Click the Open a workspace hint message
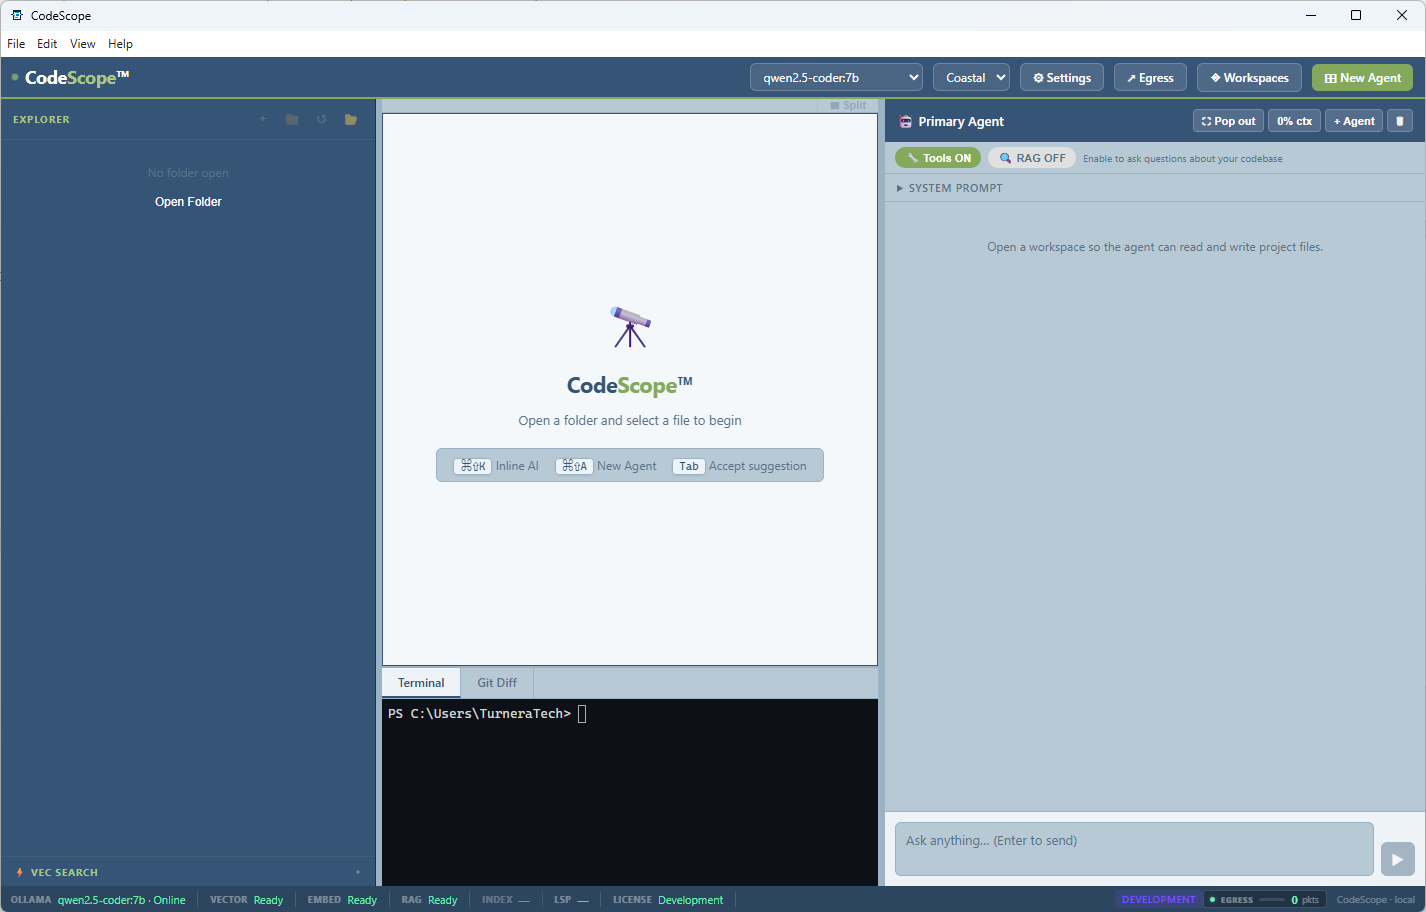This screenshot has width=1426, height=912. (x=1155, y=247)
